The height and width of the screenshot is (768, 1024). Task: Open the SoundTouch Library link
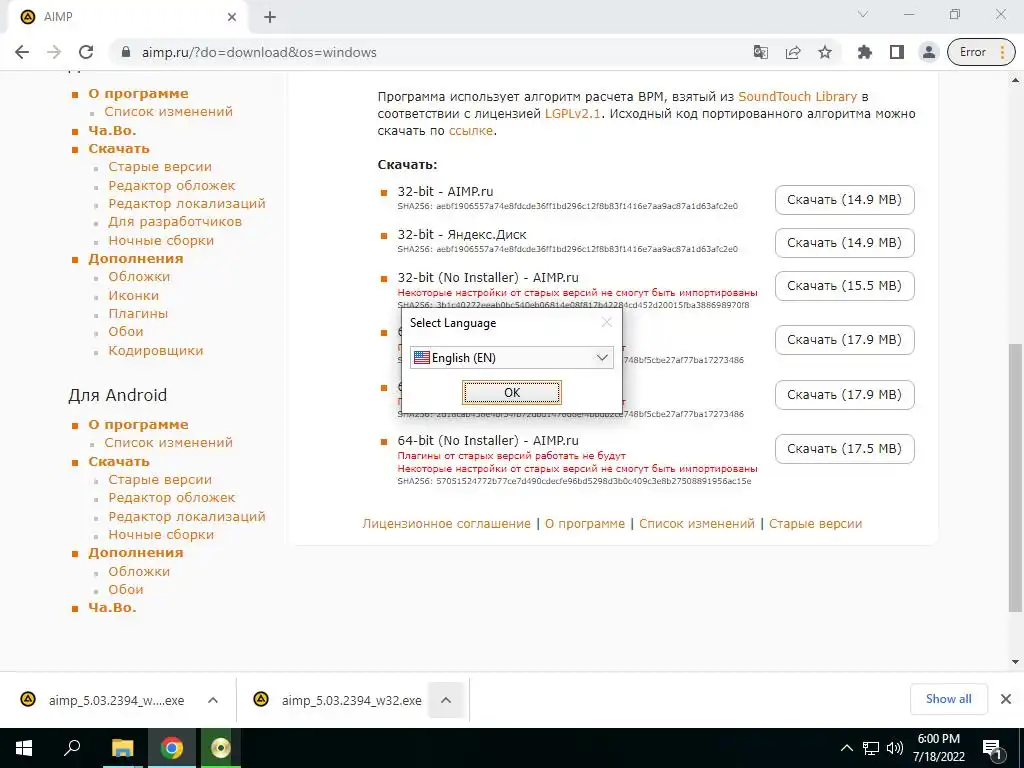coord(797,97)
